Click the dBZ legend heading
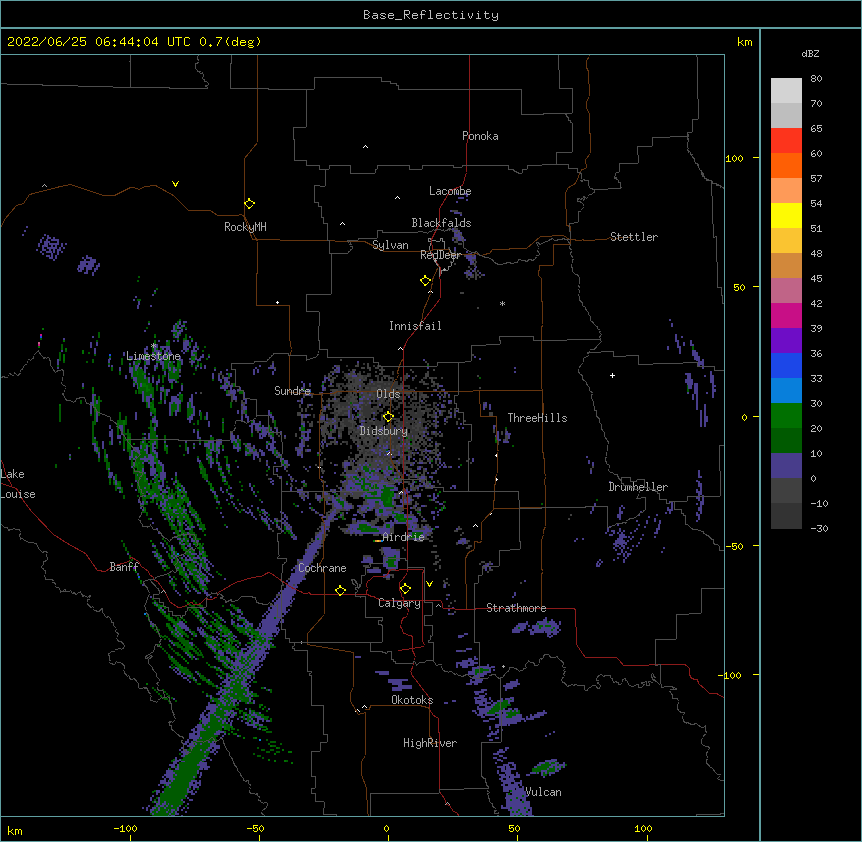862x842 pixels. click(810, 53)
